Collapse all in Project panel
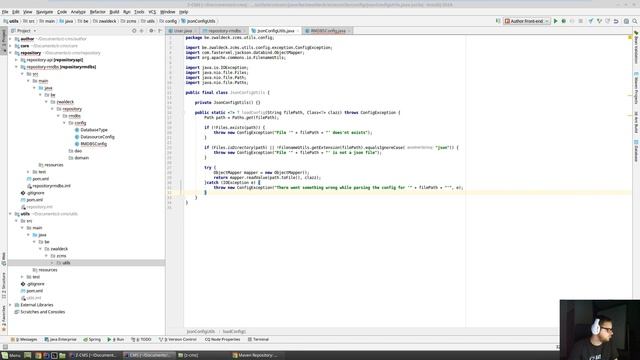Viewport: 640px width, 360px height. [x=142, y=31]
